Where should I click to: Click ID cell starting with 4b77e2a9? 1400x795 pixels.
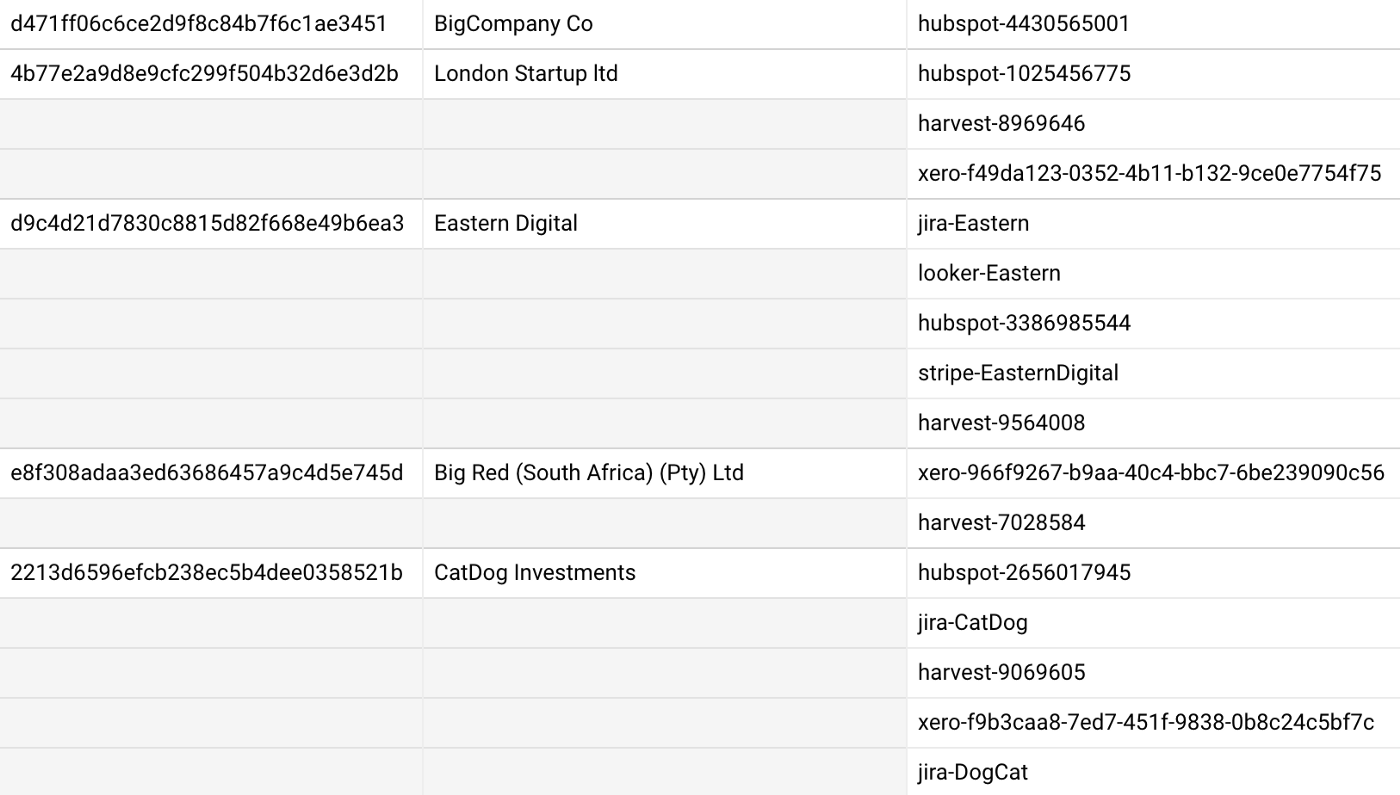pyautogui.click(x=204, y=74)
